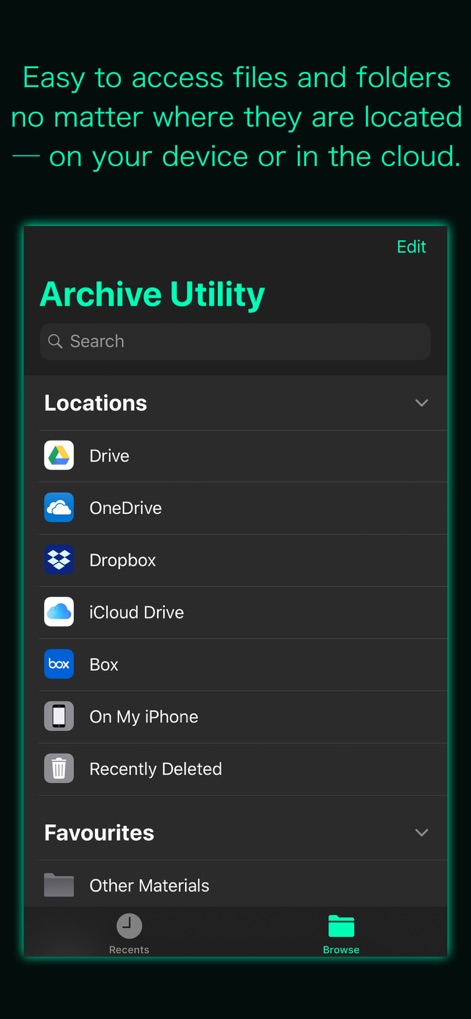Image resolution: width=471 pixels, height=1019 pixels.
Task: Tap the Other Materials folder icon
Action: 58,885
